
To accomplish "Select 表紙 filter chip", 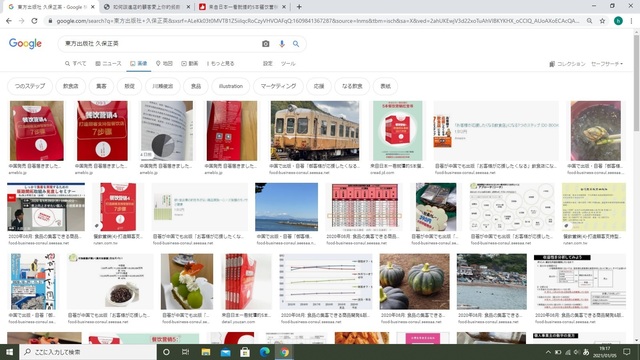I will (385, 86).
